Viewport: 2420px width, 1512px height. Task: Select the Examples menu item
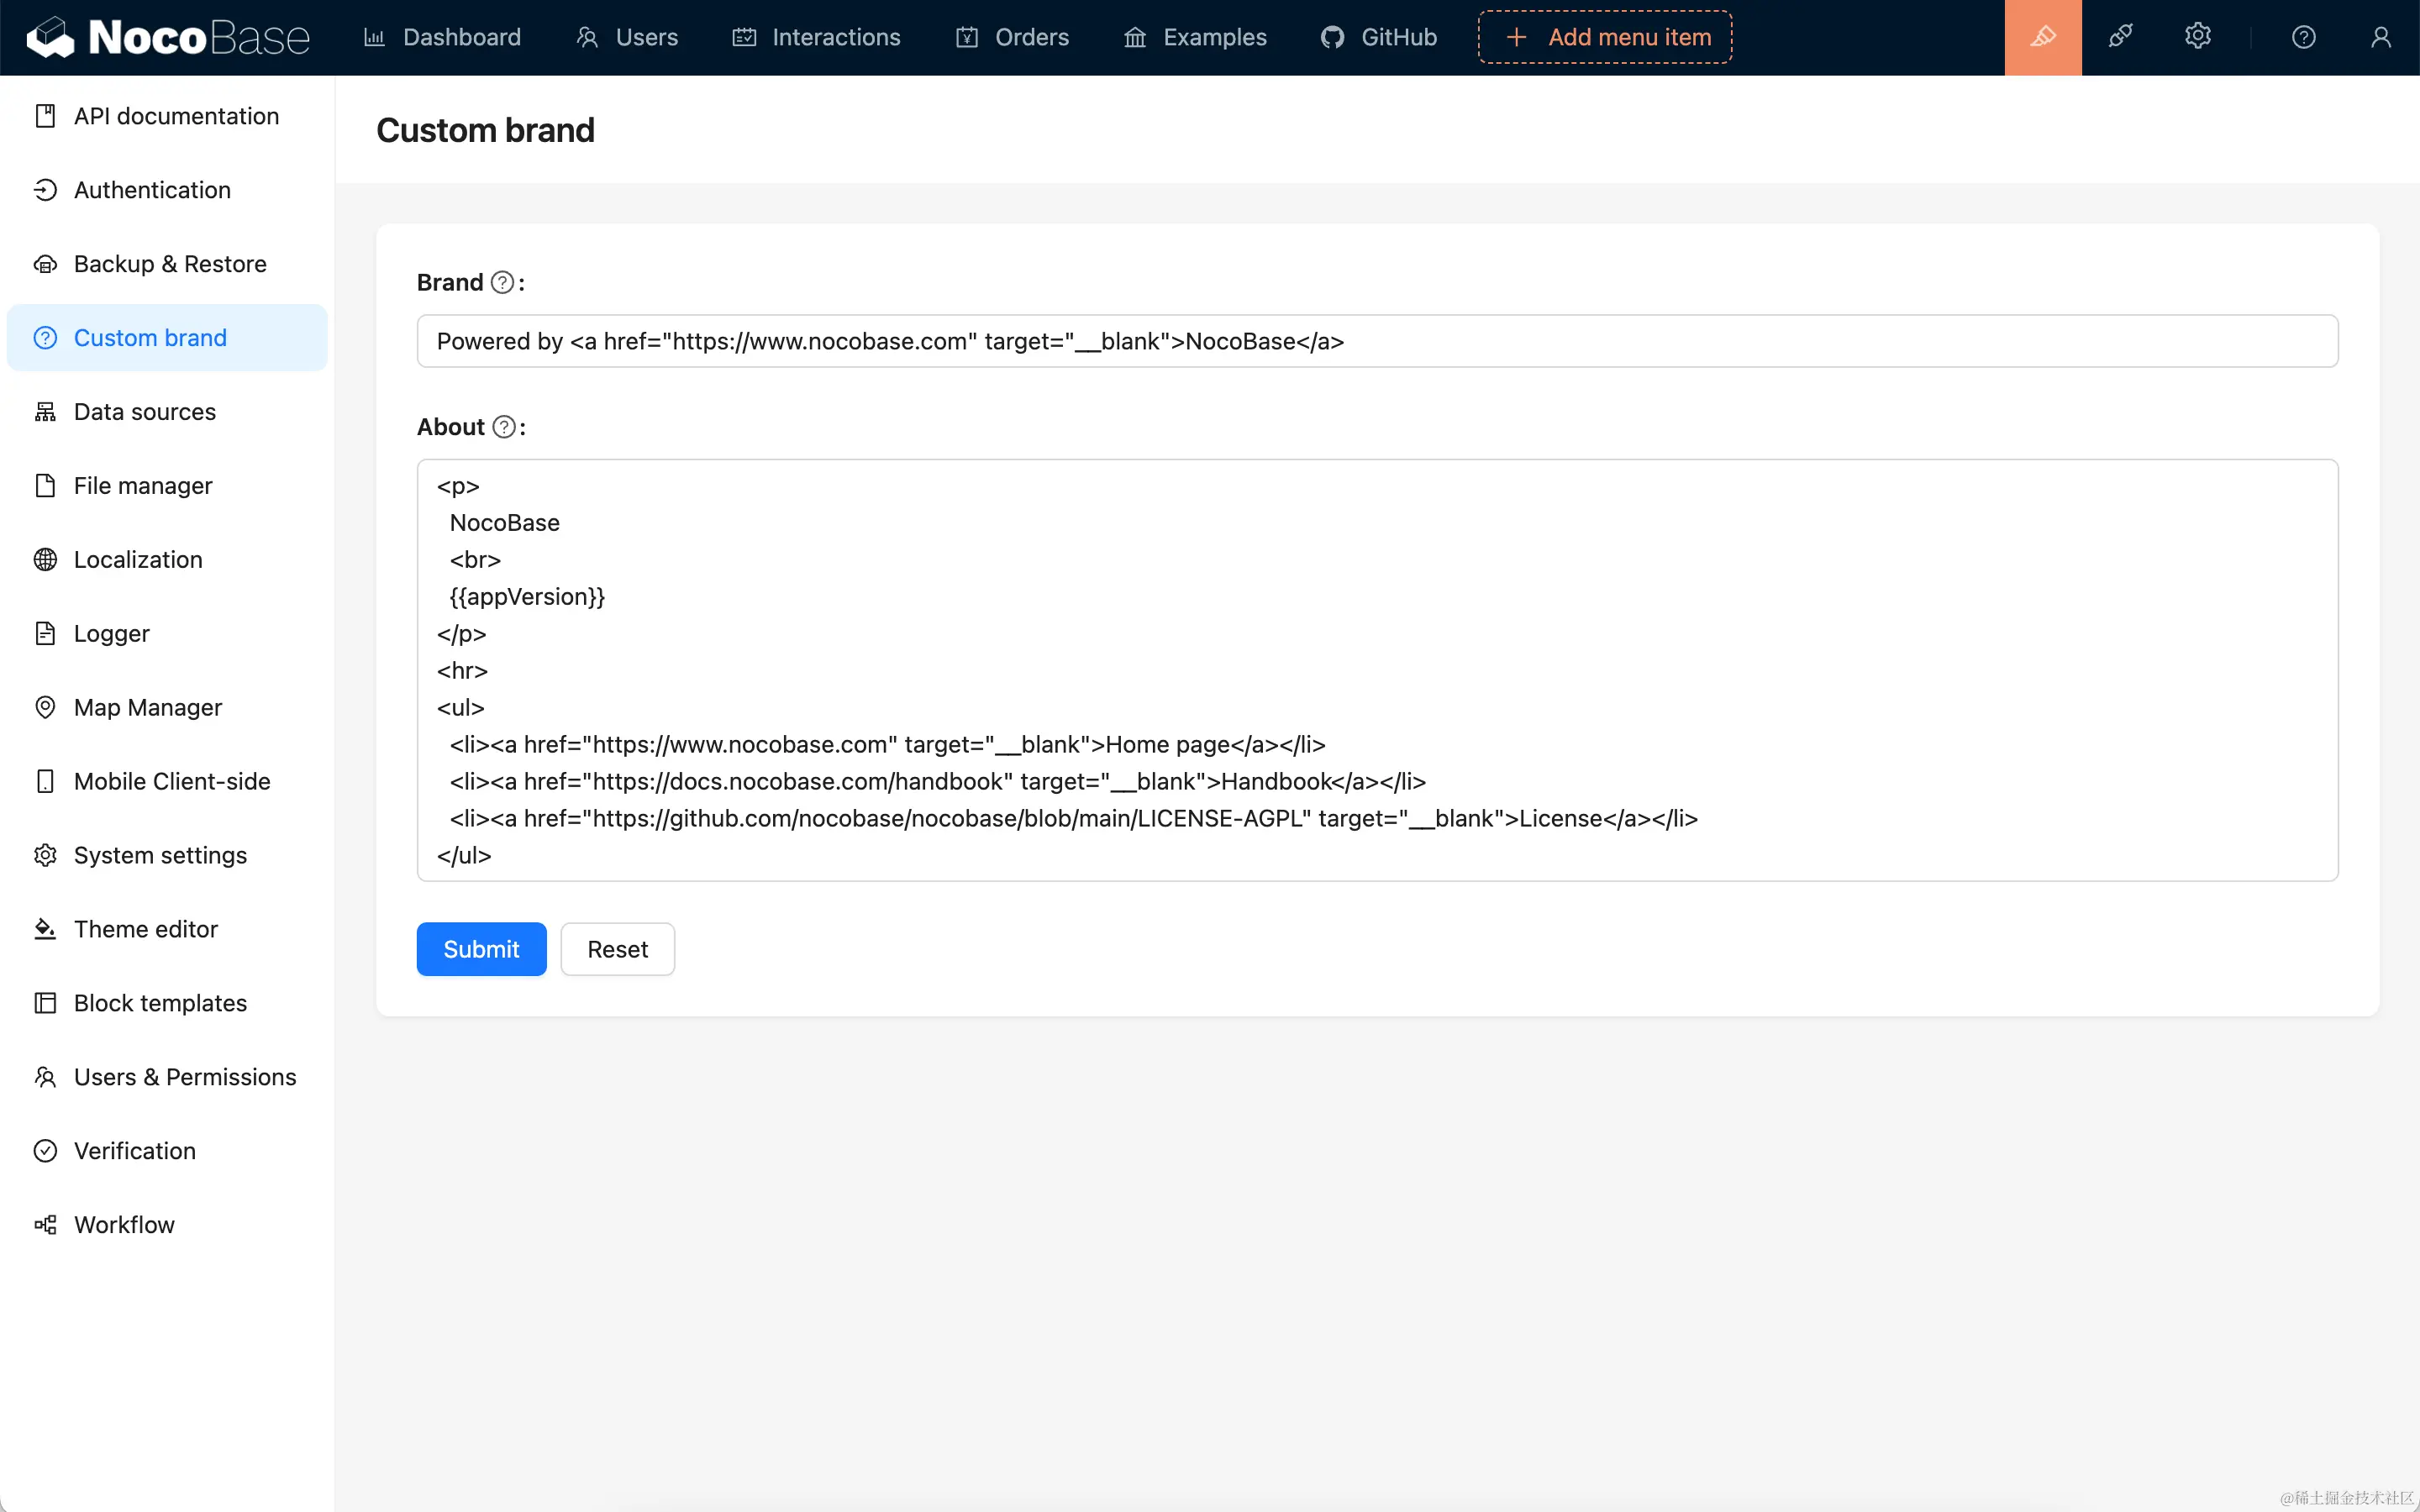point(1195,38)
